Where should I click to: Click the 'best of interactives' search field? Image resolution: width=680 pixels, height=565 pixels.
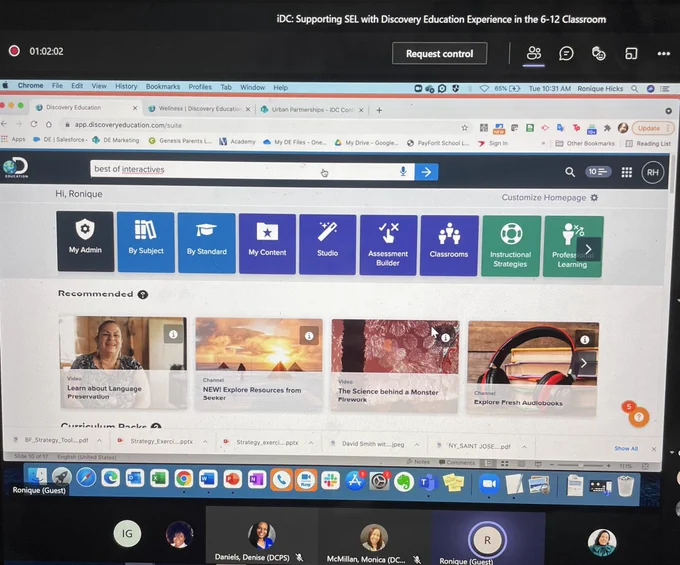click(x=243, y=170)
